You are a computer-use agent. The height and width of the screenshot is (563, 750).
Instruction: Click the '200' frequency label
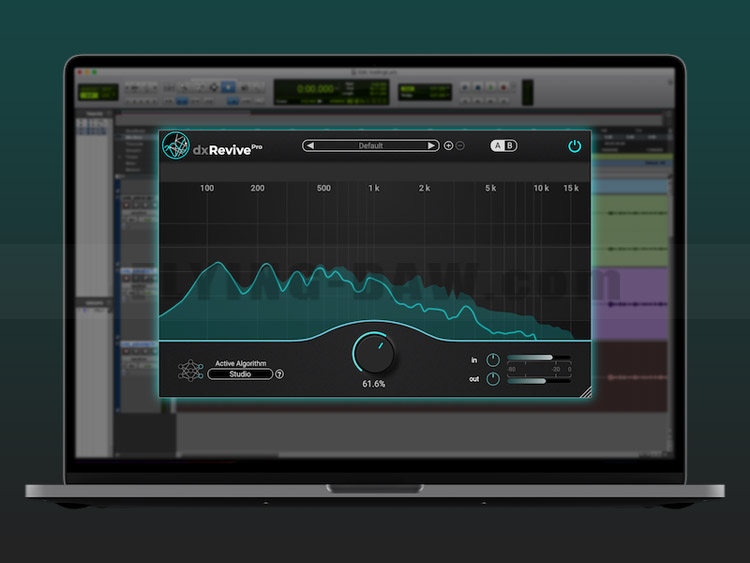257,188
